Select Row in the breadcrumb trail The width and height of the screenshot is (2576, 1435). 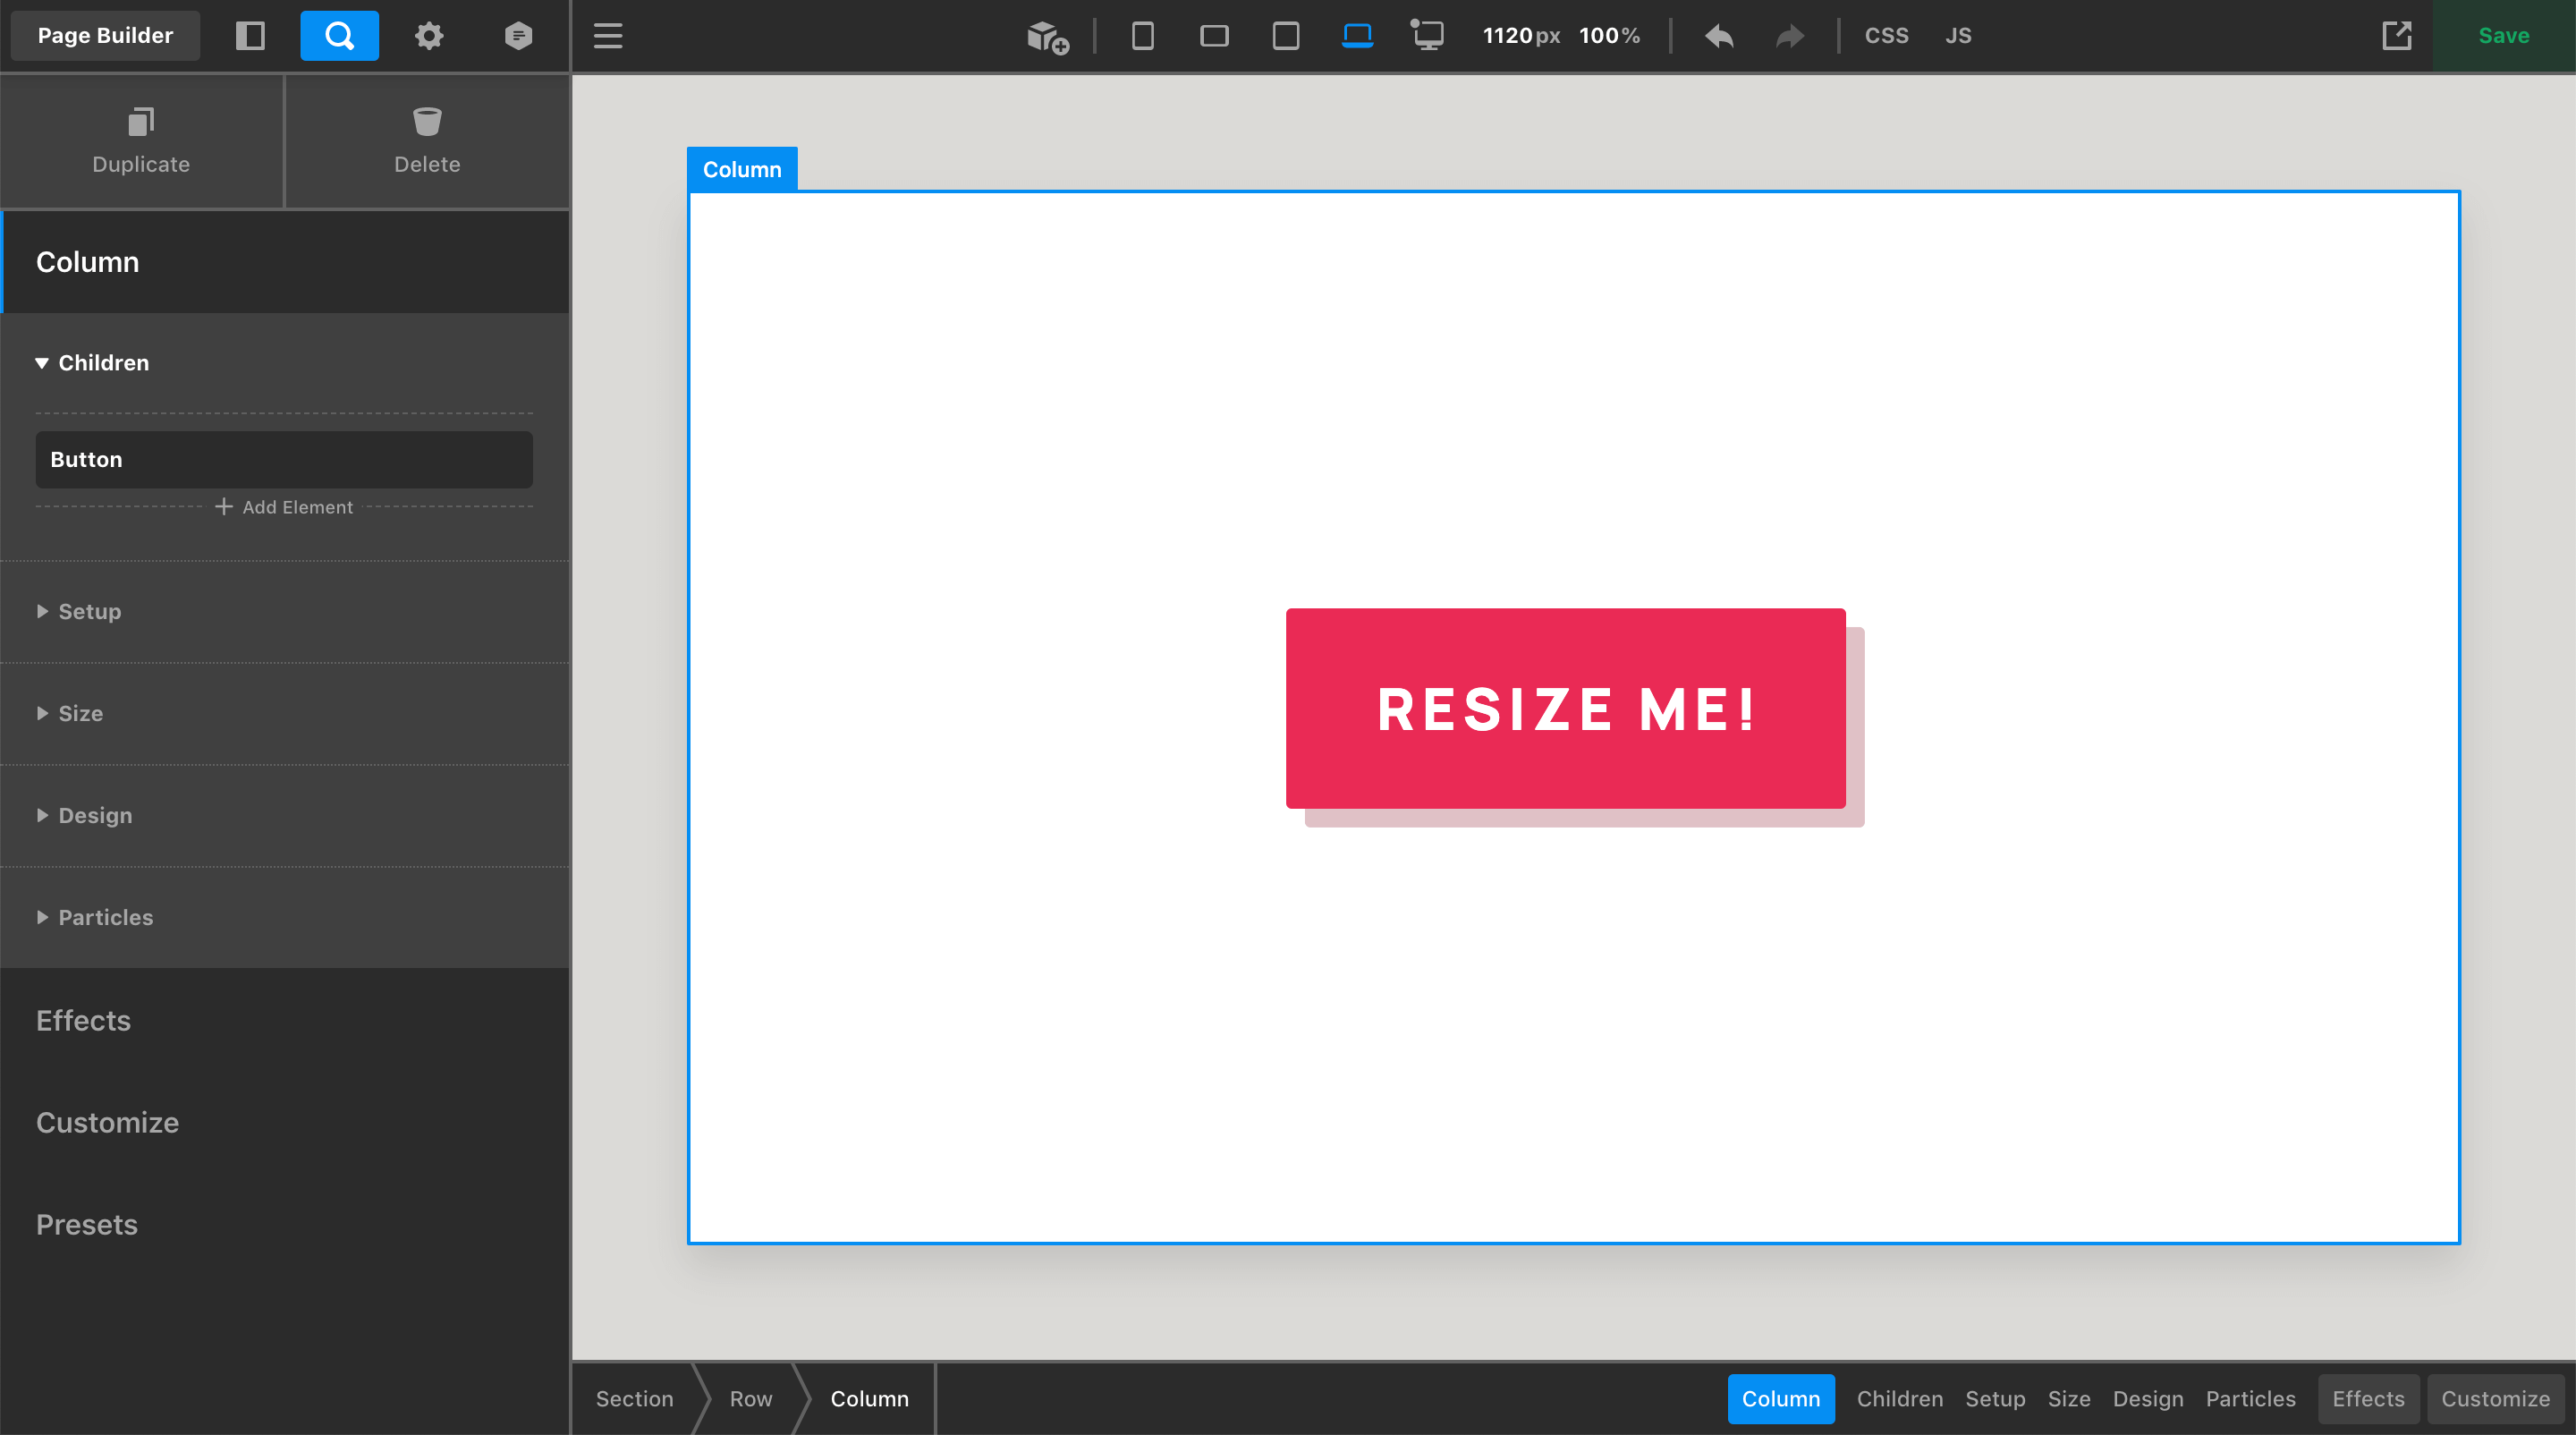coord(750,1398)
